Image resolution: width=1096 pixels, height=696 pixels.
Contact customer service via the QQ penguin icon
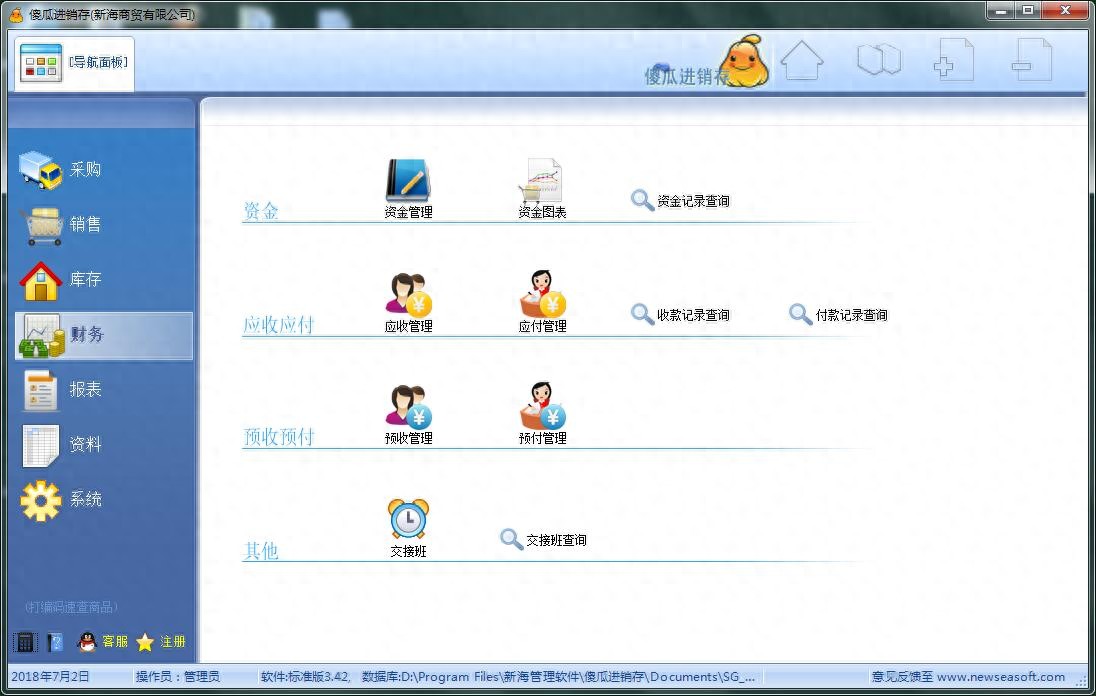click(x=86, y=641)
